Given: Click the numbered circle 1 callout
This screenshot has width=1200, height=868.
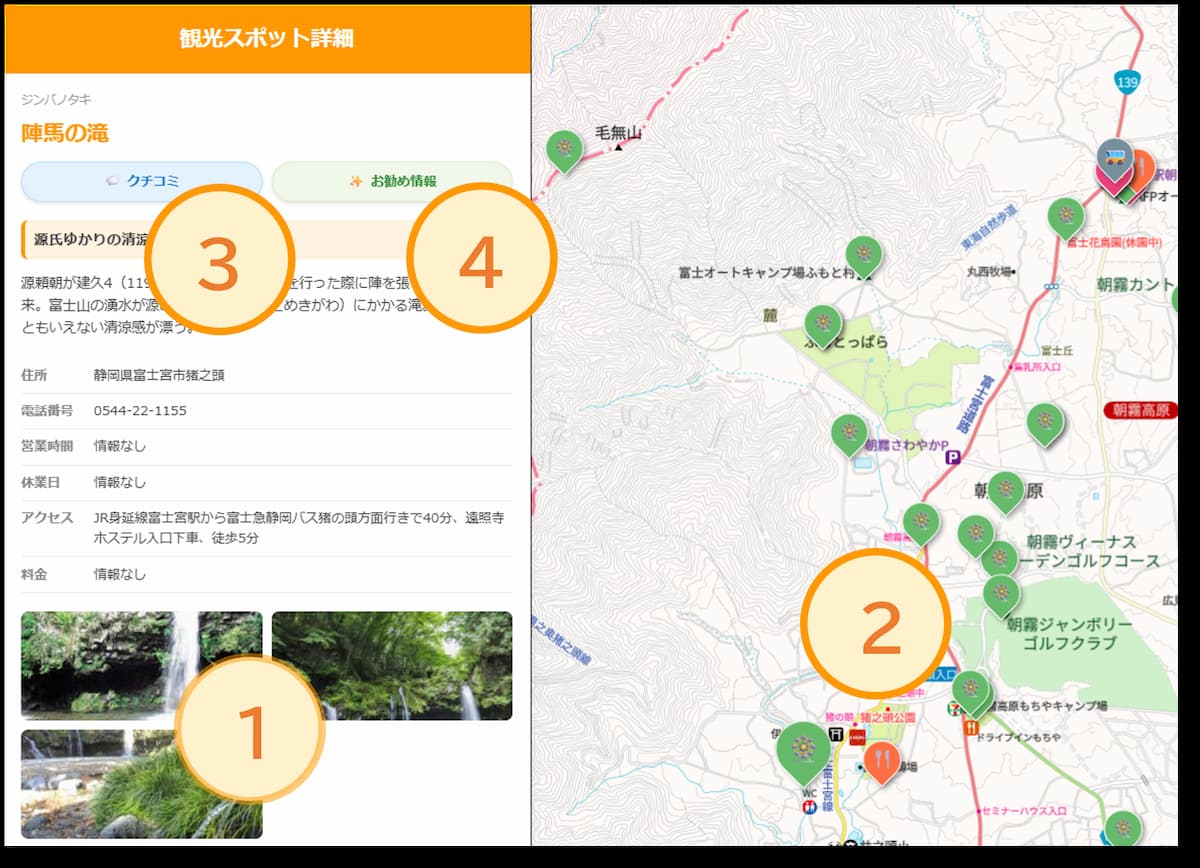Looking at the screenshot, I should click(x=250, y=730).
